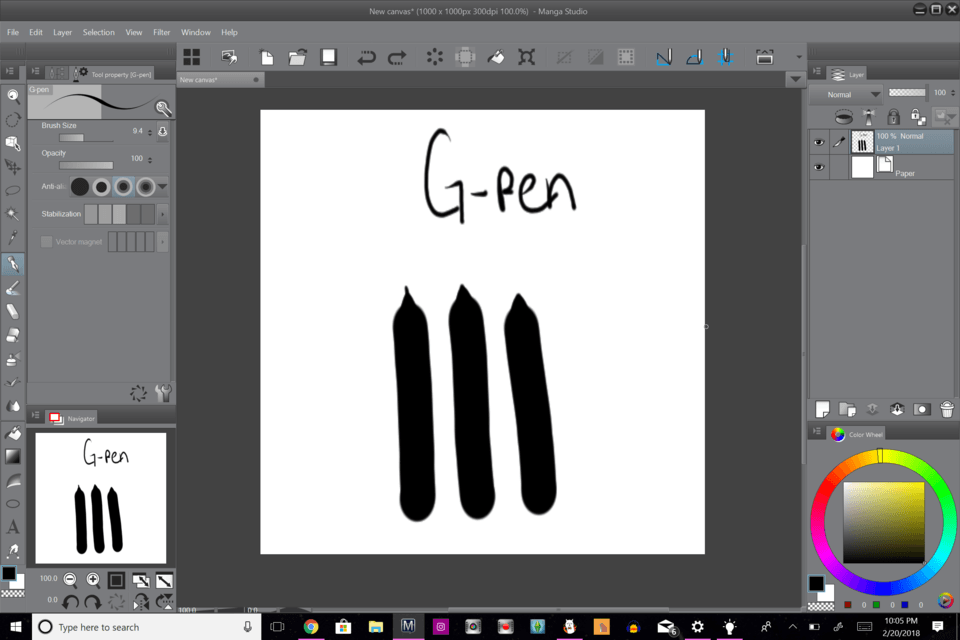The image size is (960, 640).
Task: Click the Redo arrow in the top toolbar
Action: 397,57
